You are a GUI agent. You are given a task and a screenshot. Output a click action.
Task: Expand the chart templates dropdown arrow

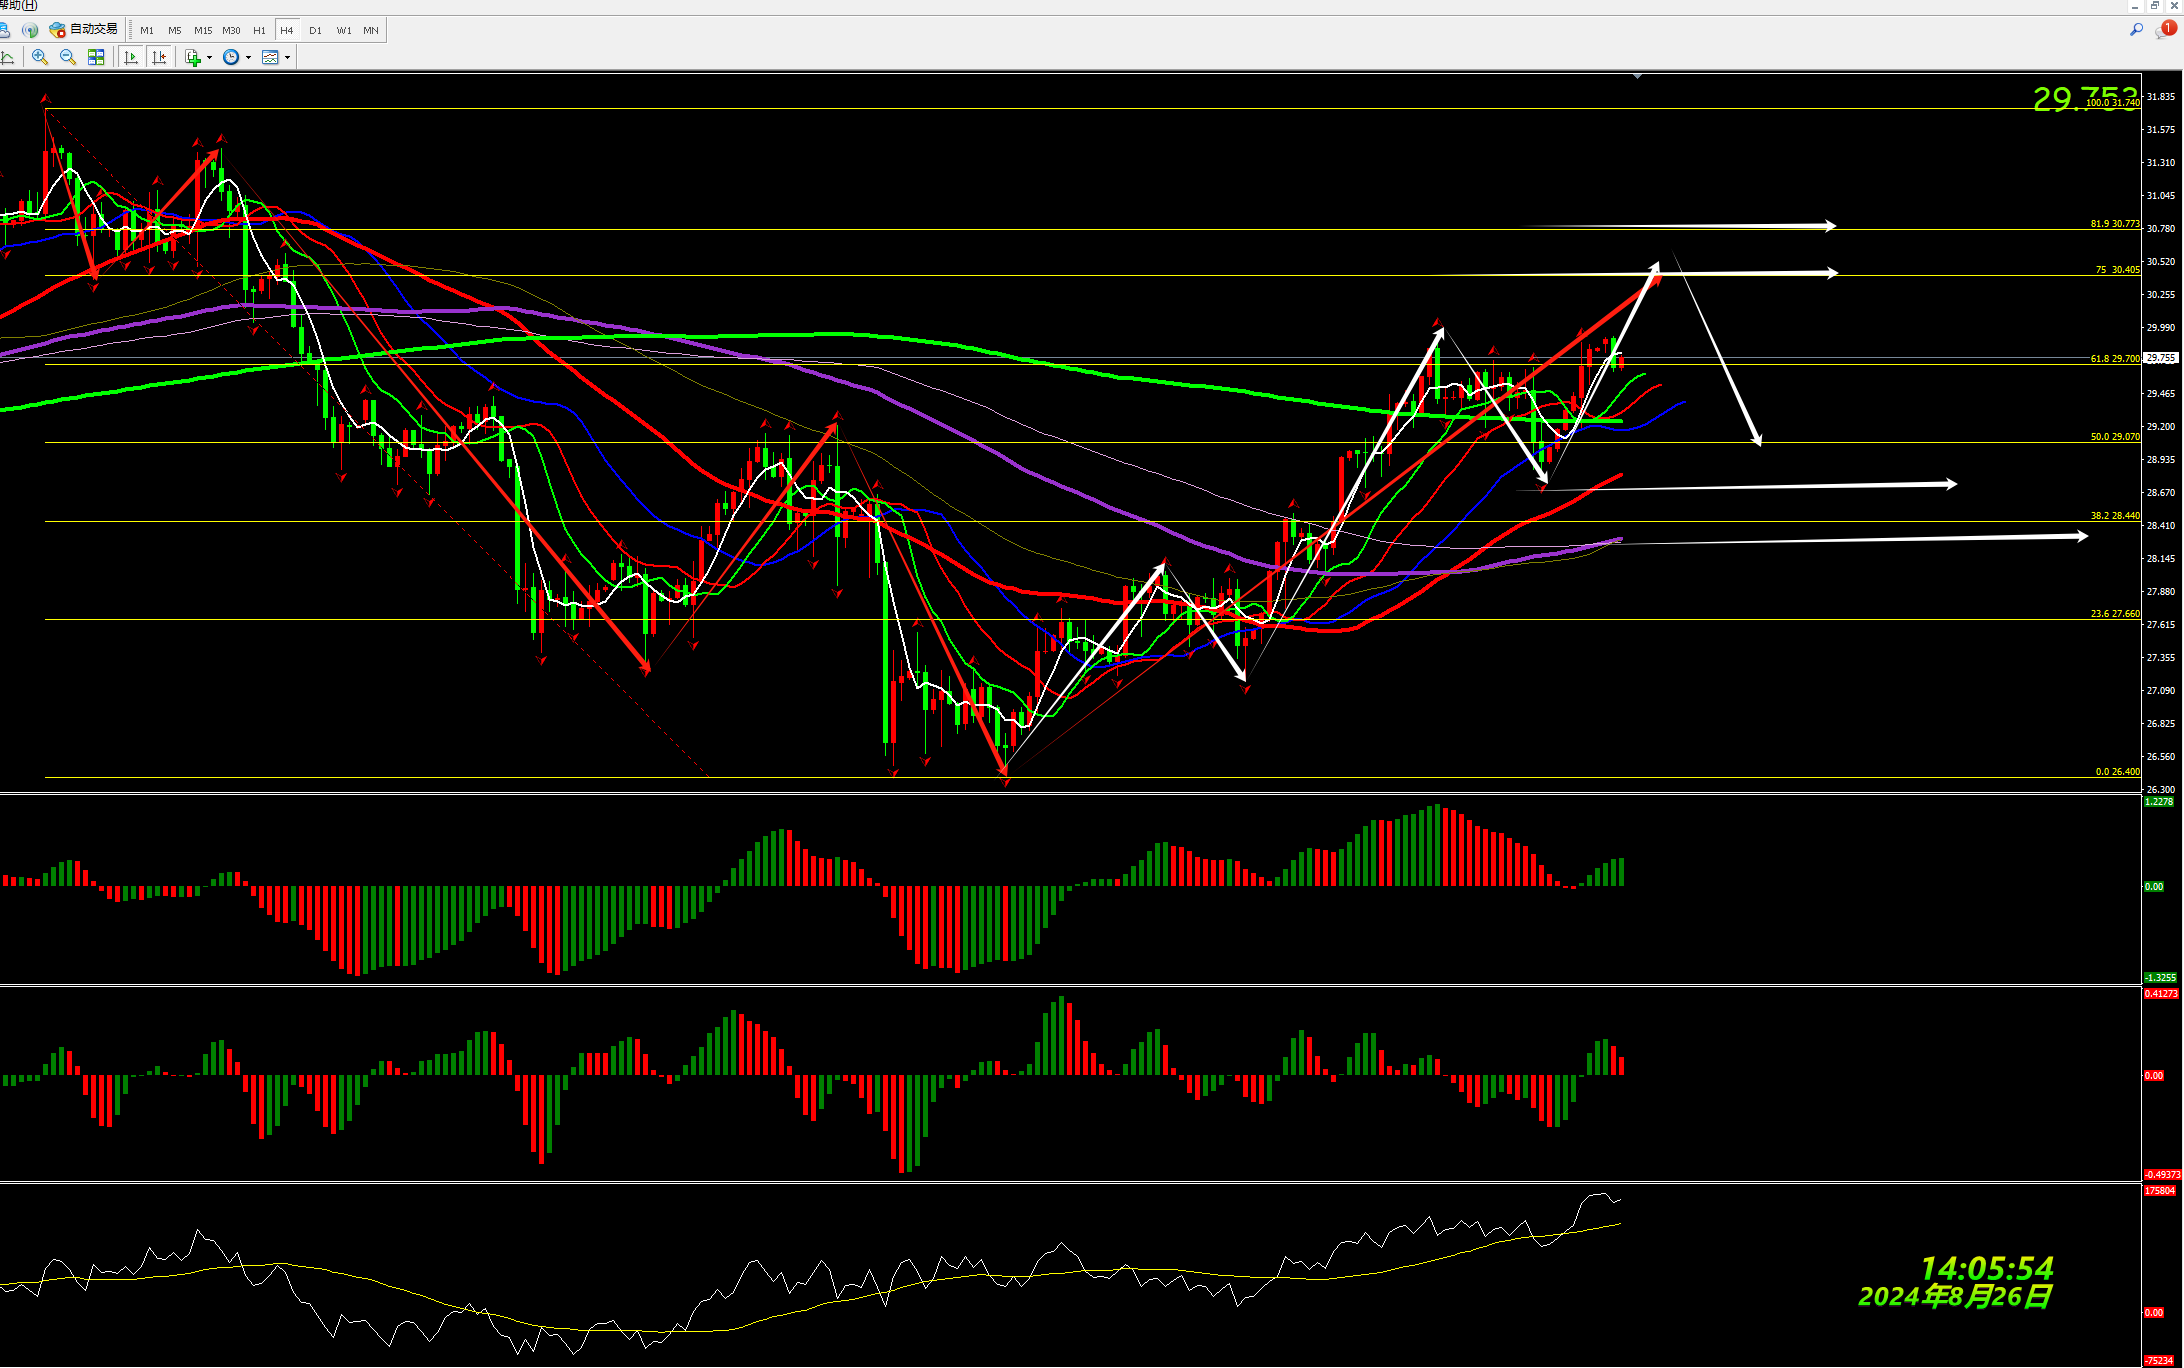point(288,57)
